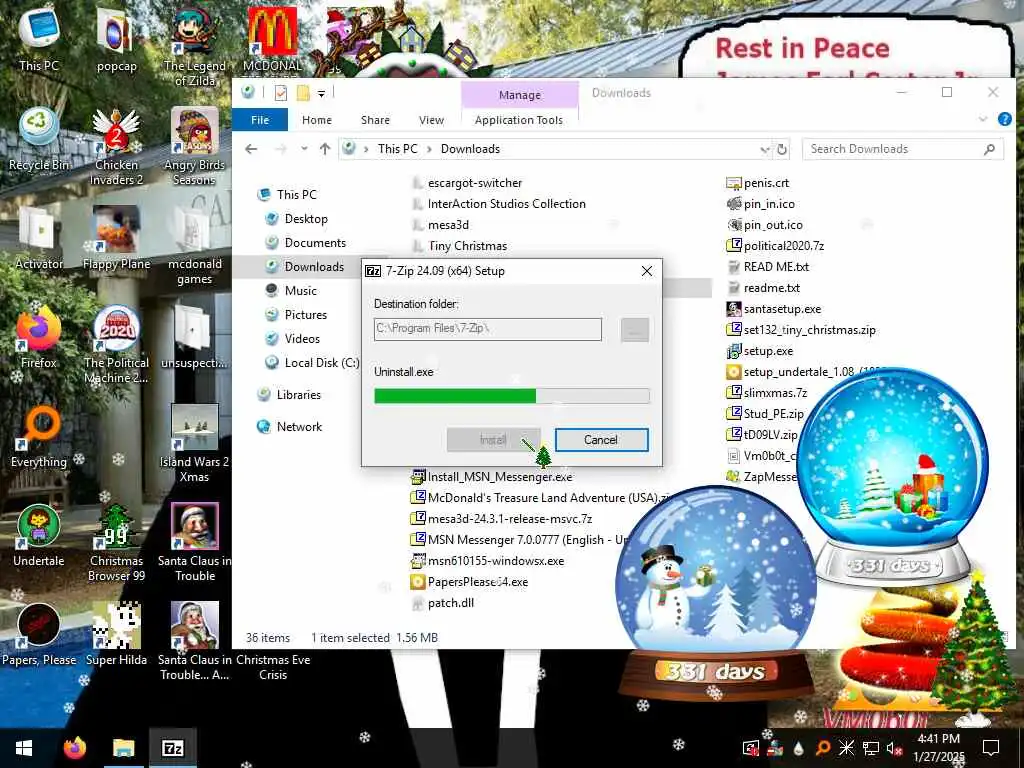Switch to the View ribbon tab
The image size is (1024, 768).
click(x=431, y=120)
